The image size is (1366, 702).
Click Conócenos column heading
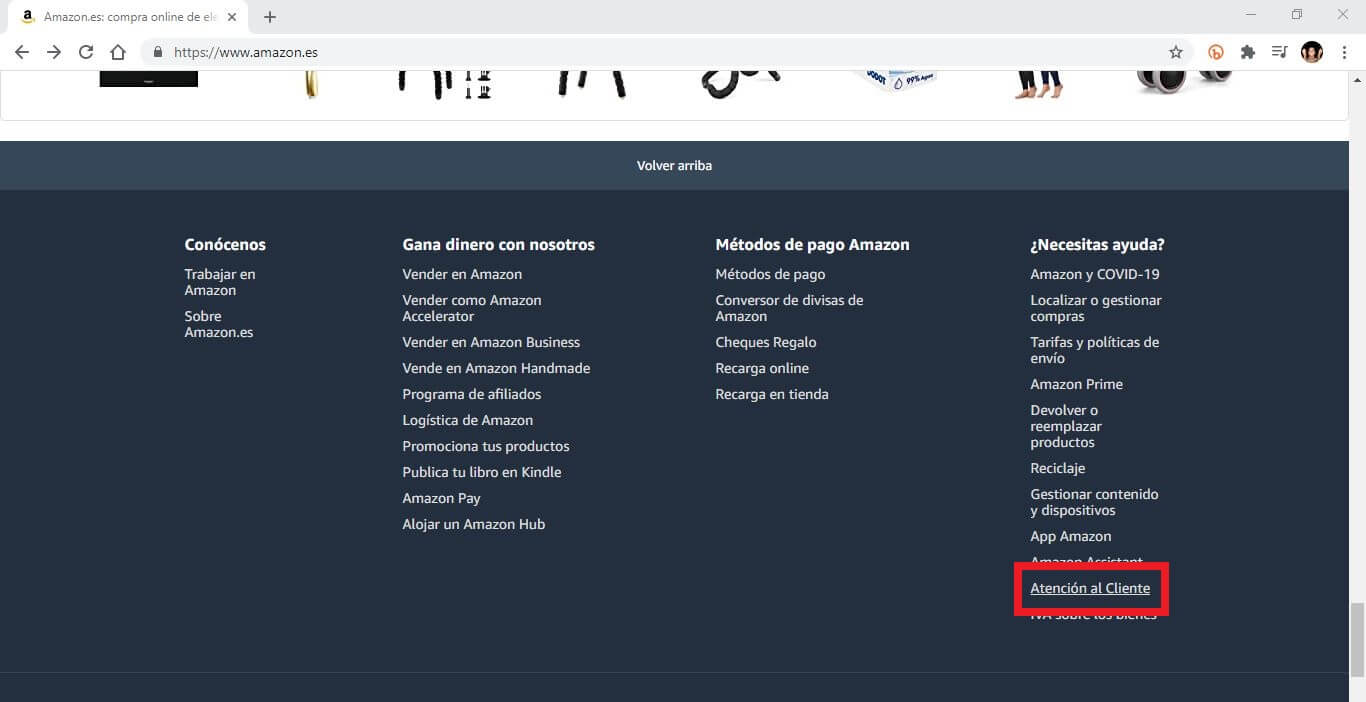[225, 244]
